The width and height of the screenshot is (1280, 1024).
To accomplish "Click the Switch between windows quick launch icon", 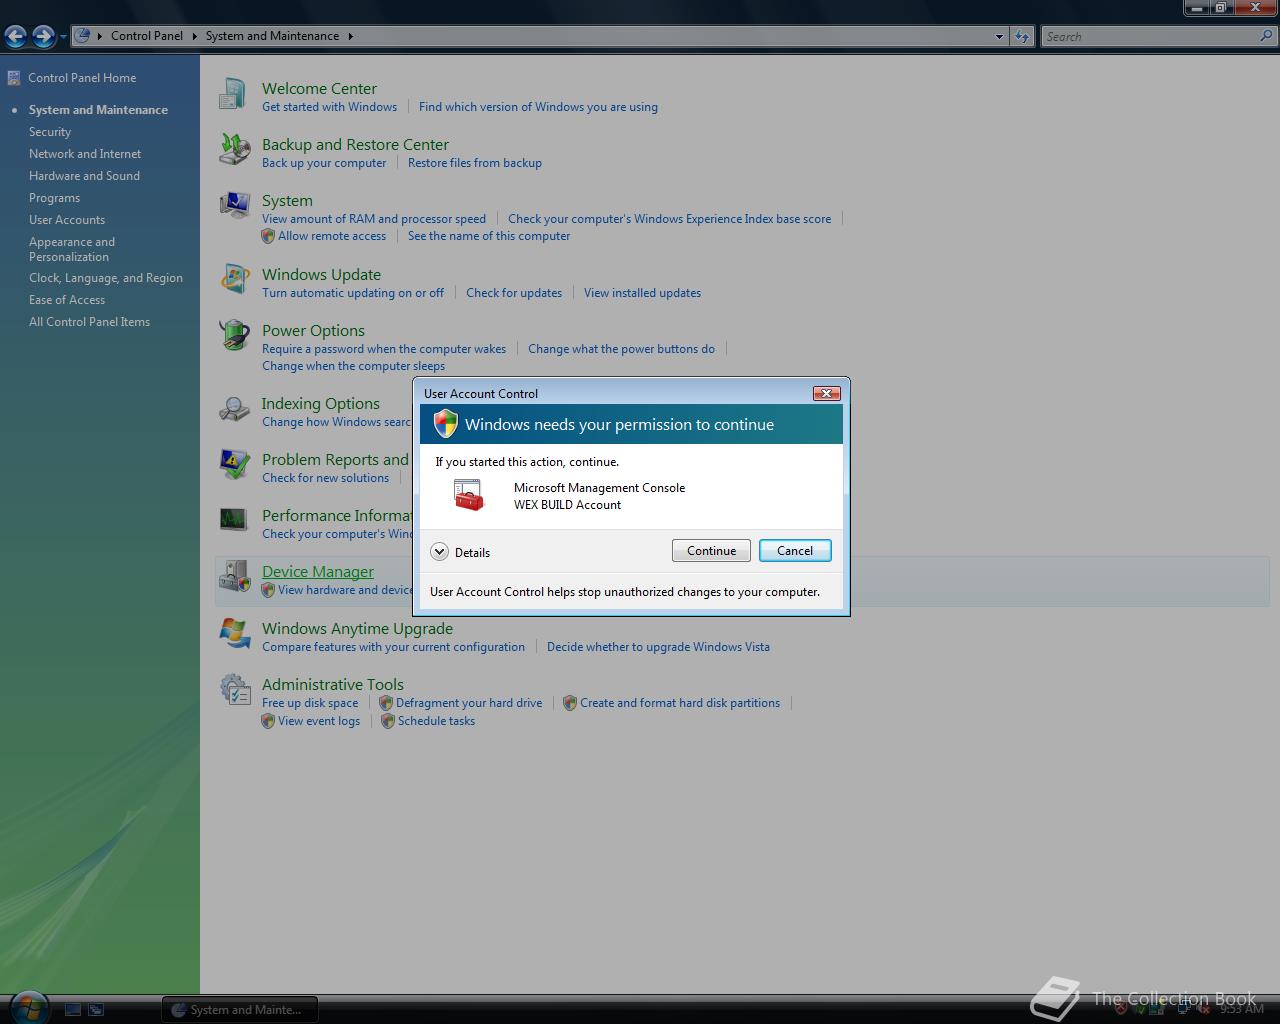I will pos(96,1010).
